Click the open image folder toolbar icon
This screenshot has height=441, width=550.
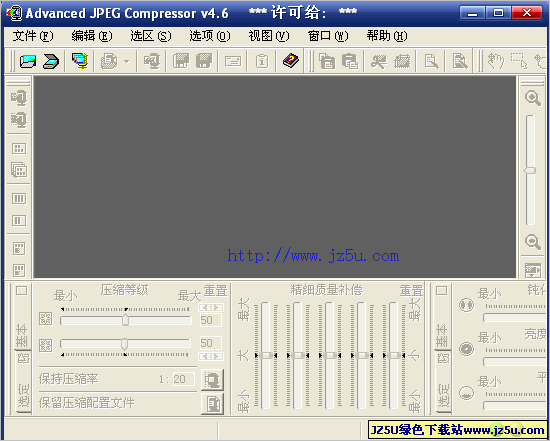[28, 61]
